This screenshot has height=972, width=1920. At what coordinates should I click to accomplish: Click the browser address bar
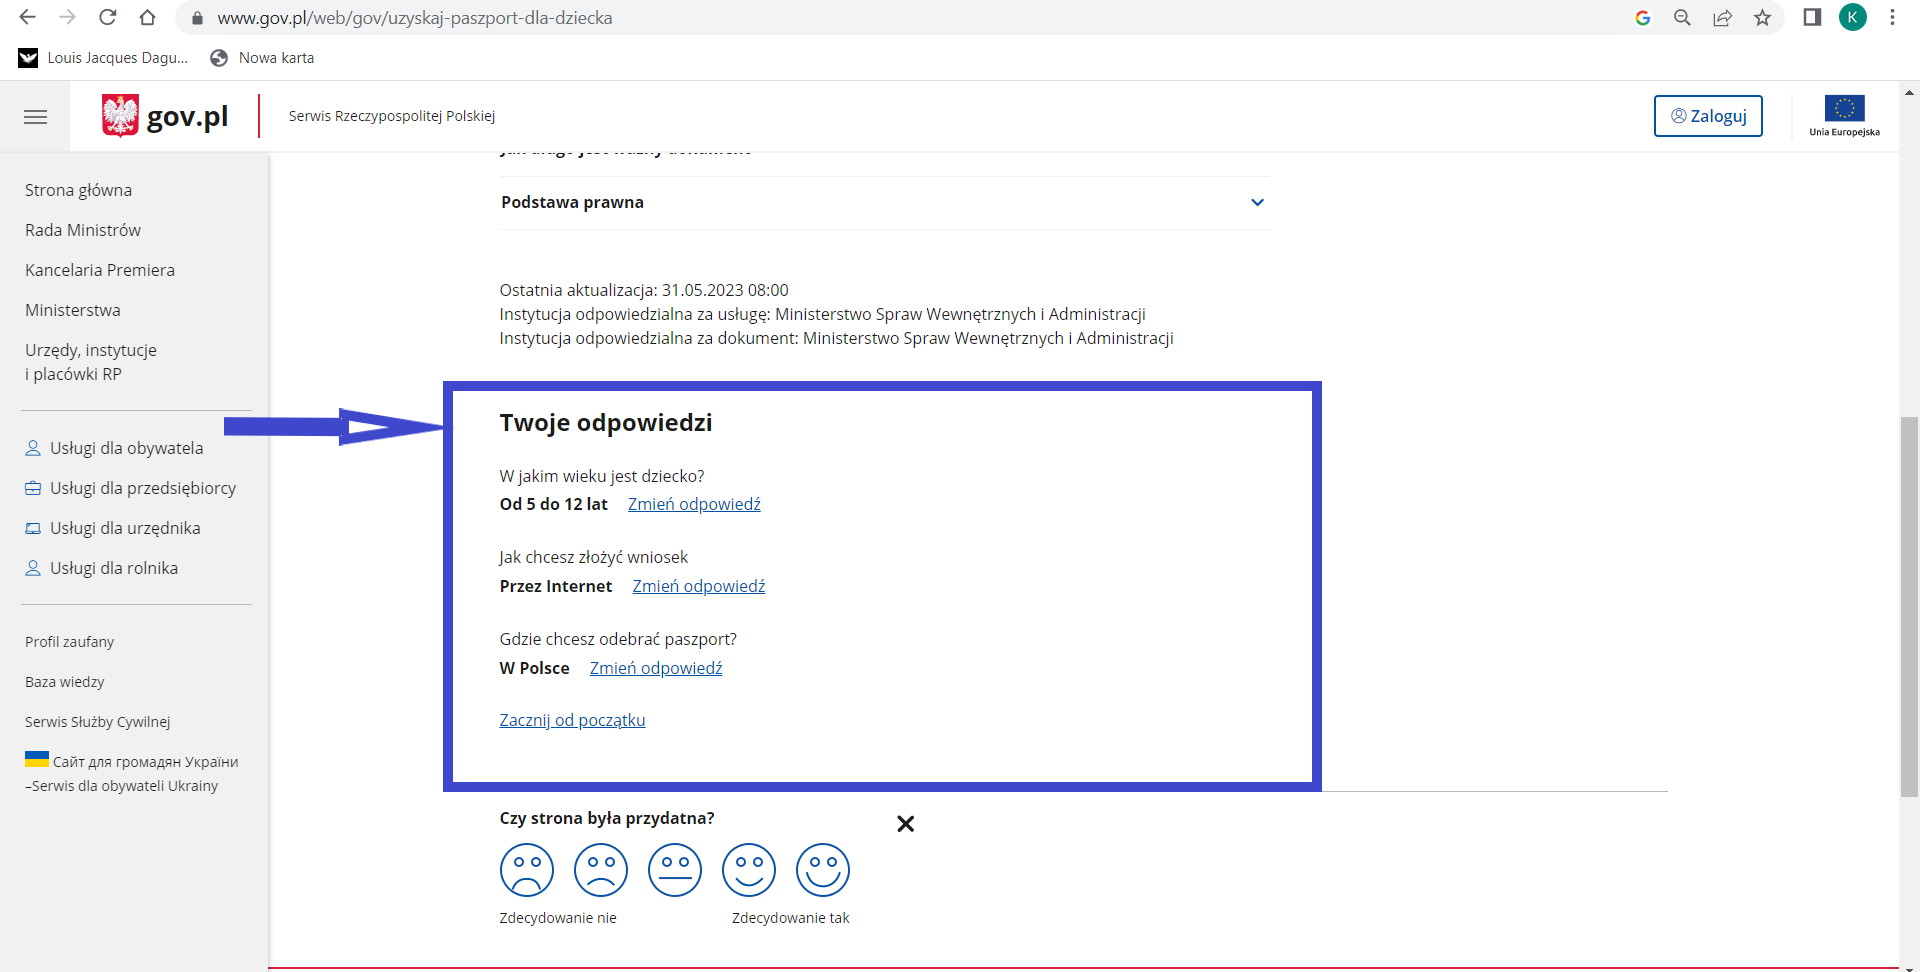point(900,18)
